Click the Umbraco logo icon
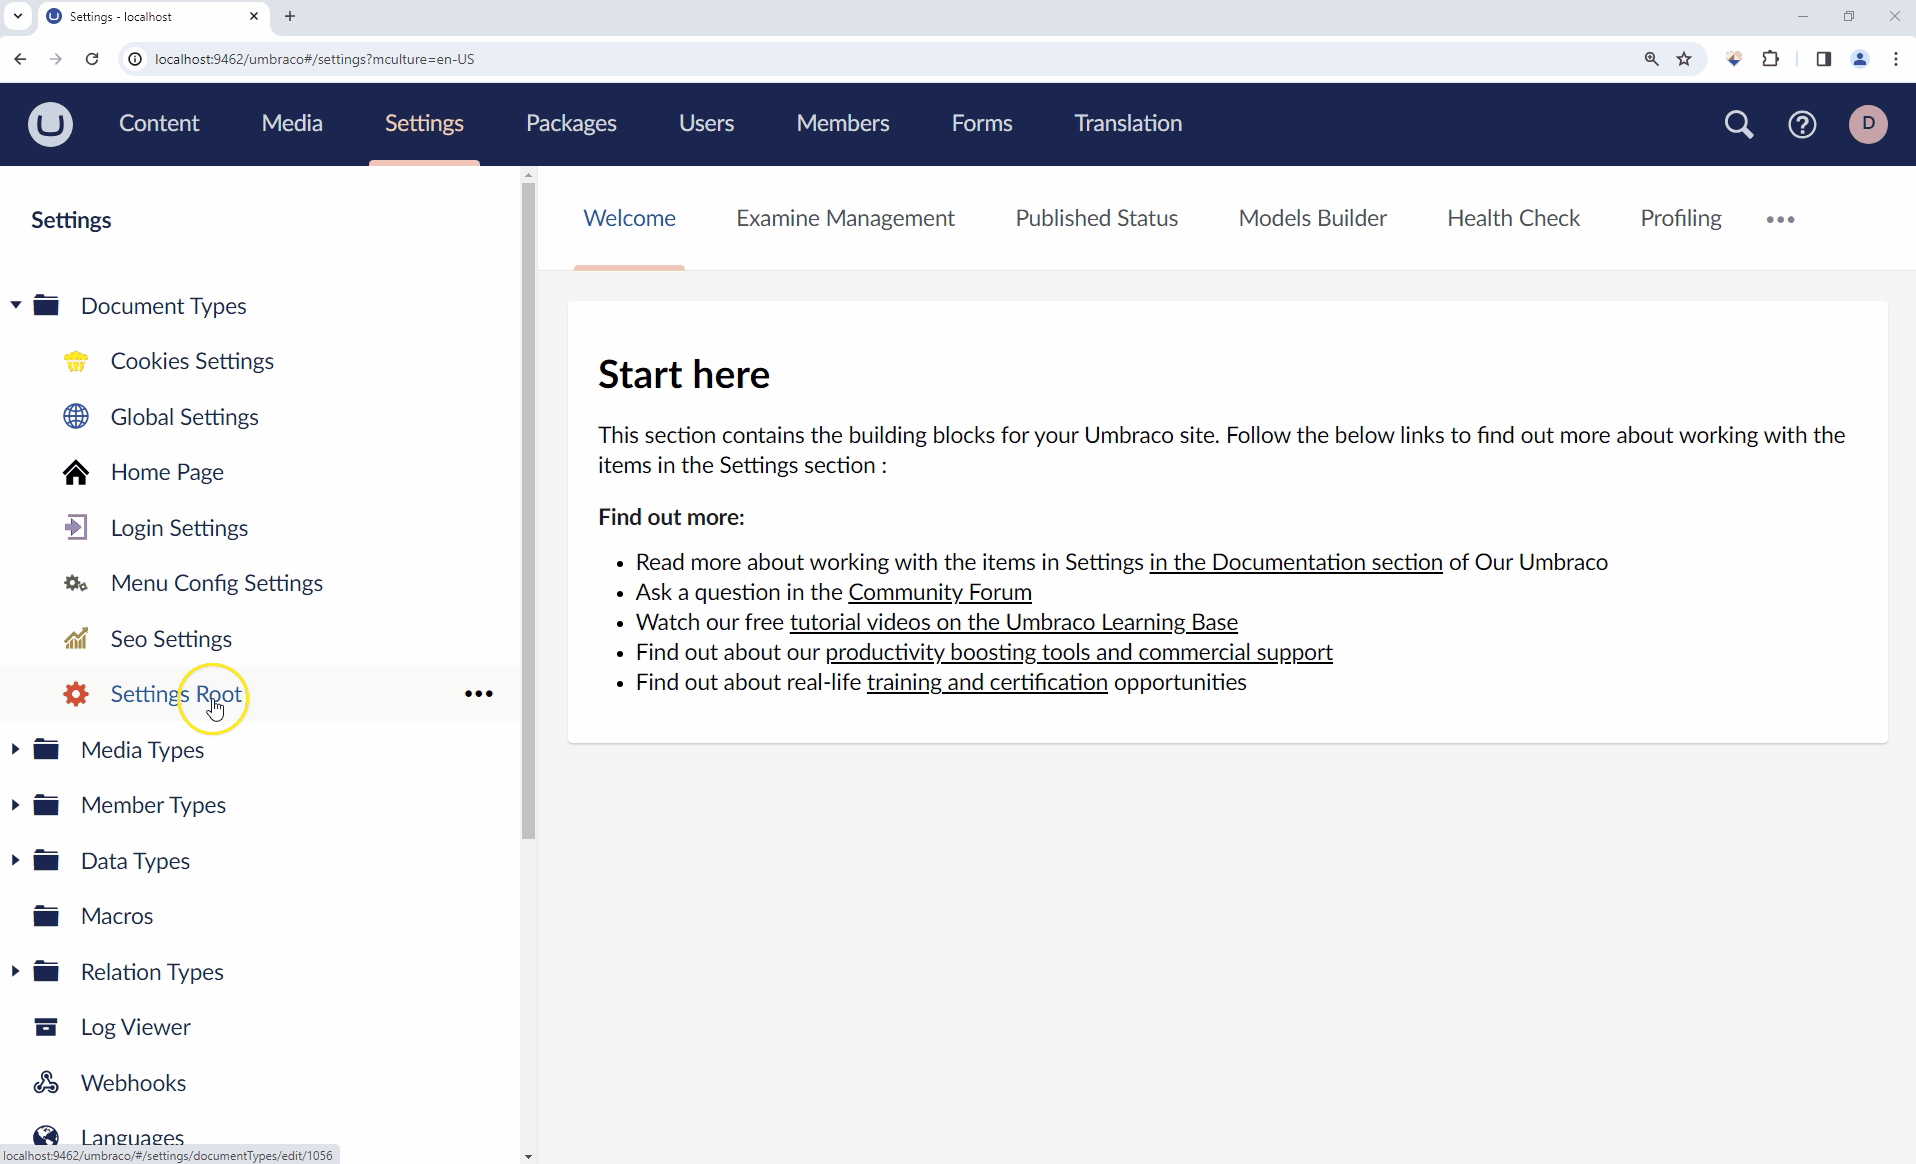This screenshot has width=1916, height=1164. click(50, 124)
